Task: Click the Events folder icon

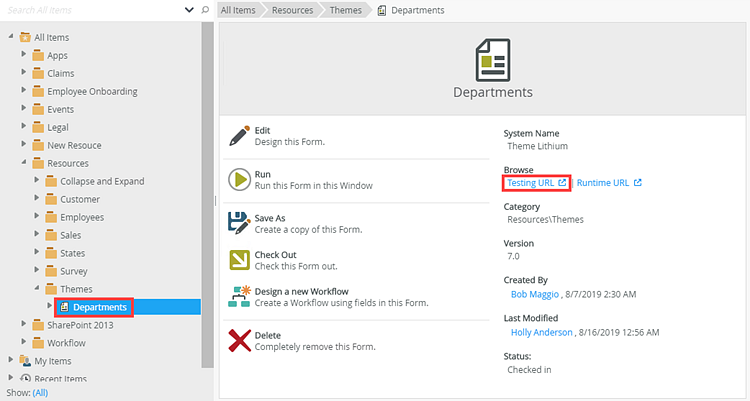Action: tap(38, 109)
